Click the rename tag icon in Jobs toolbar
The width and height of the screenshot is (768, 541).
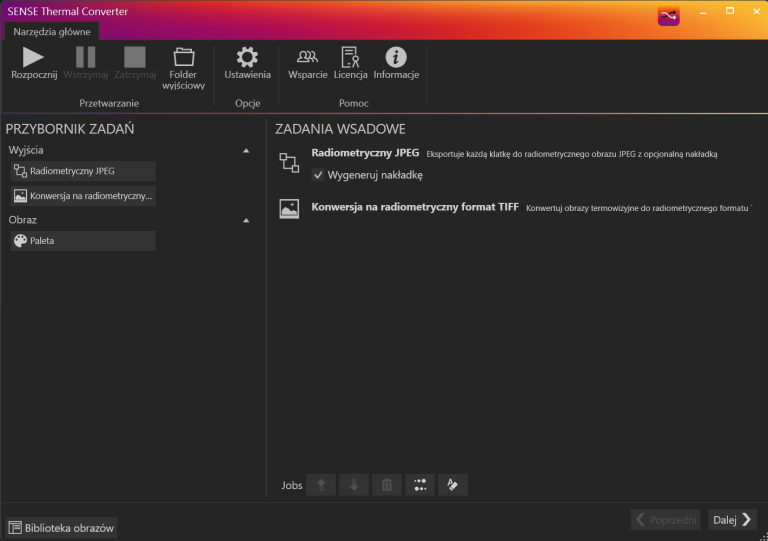coord(453,485)
